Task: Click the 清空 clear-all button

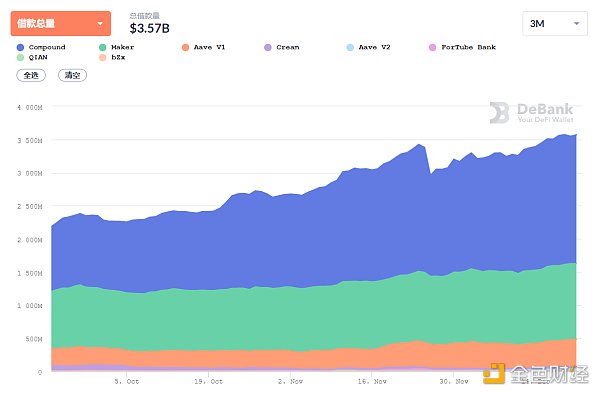Action: point(72,75)
